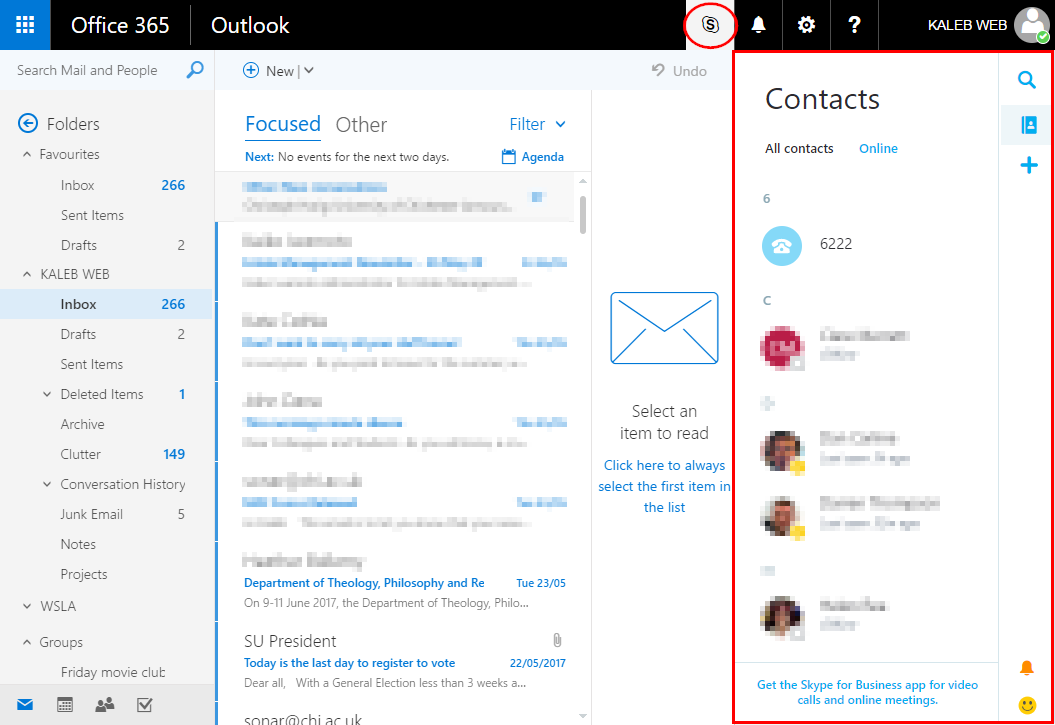Collapse the Favourites section
This screenshot has height=725, width=1055.
click(27, 154)
